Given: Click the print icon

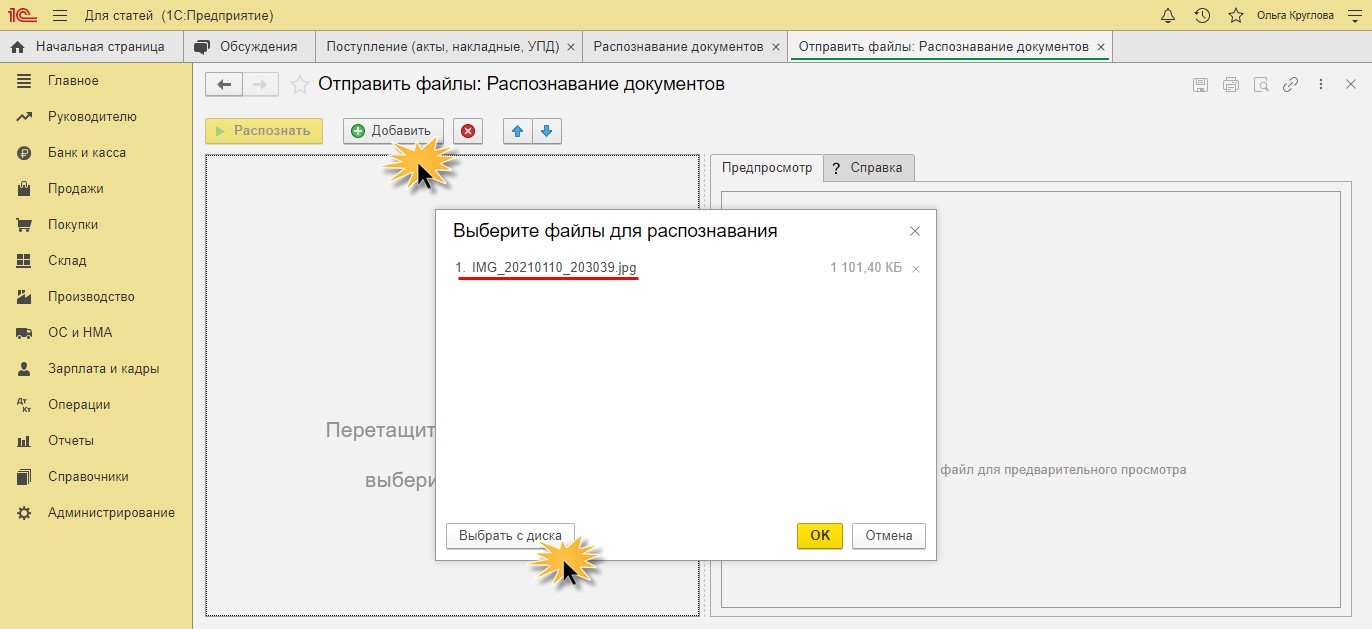Looking at the screenshot, I should point(1231,85).
